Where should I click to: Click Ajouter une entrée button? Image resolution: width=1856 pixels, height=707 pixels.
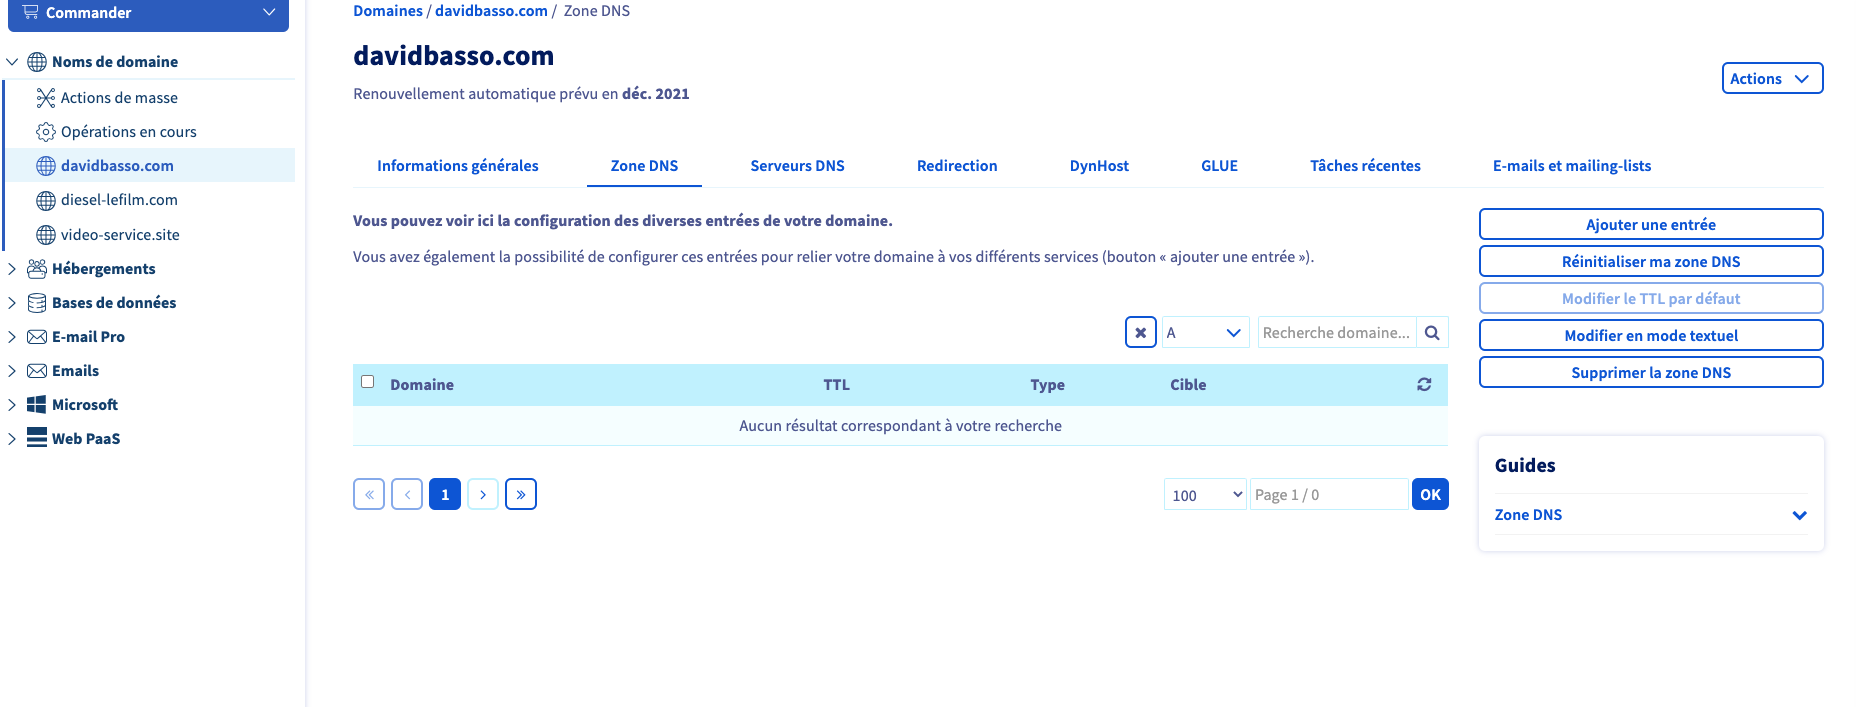point(1650,225)
